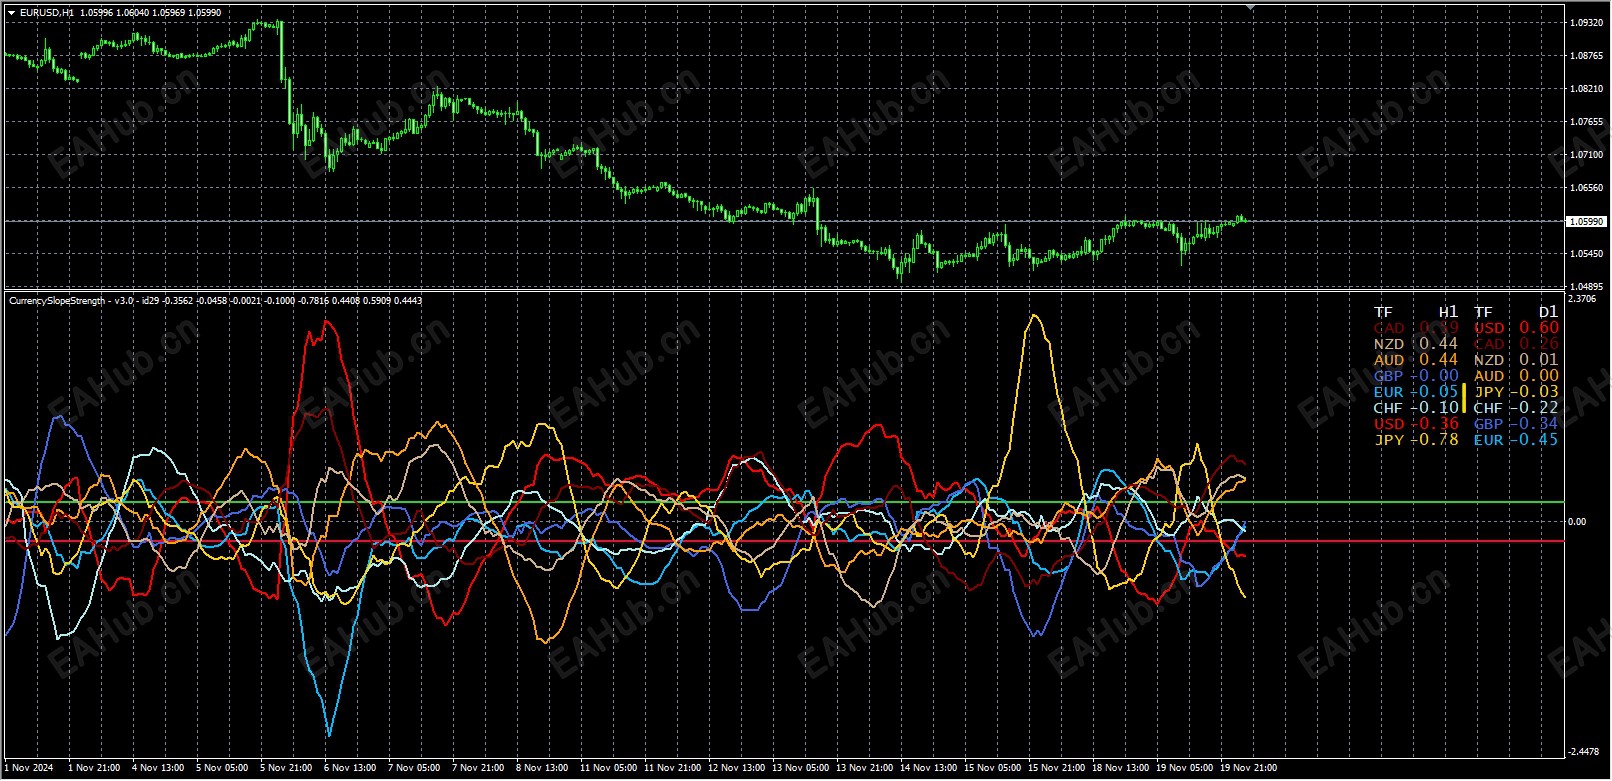Click the 19 Nov 21:00 time label
The image size is (1612, 781).
(x=1248, y=768)
